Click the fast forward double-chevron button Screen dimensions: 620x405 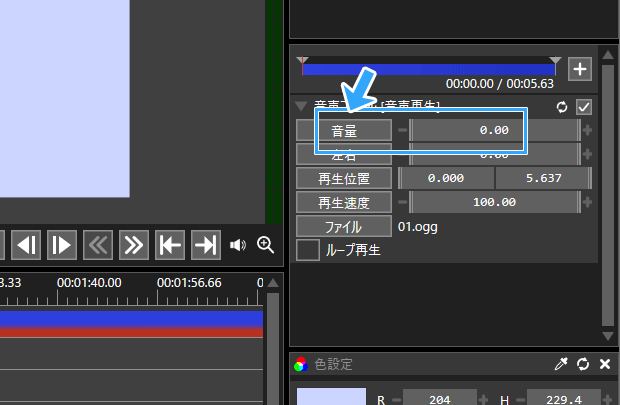pos(134,245)
